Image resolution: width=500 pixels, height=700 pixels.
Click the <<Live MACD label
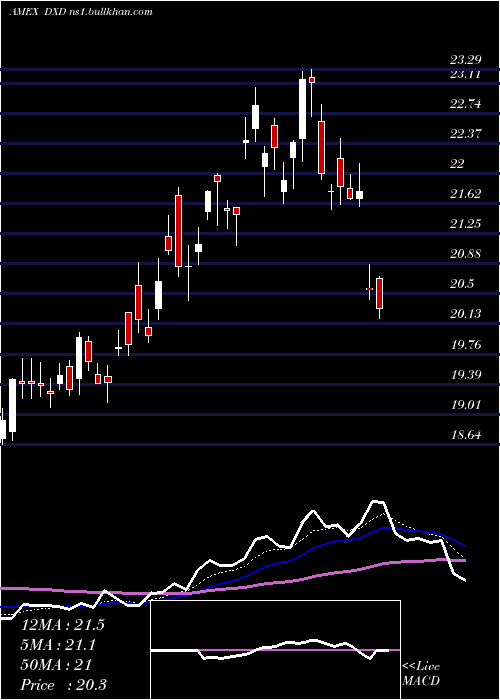(x=421, y=673)
